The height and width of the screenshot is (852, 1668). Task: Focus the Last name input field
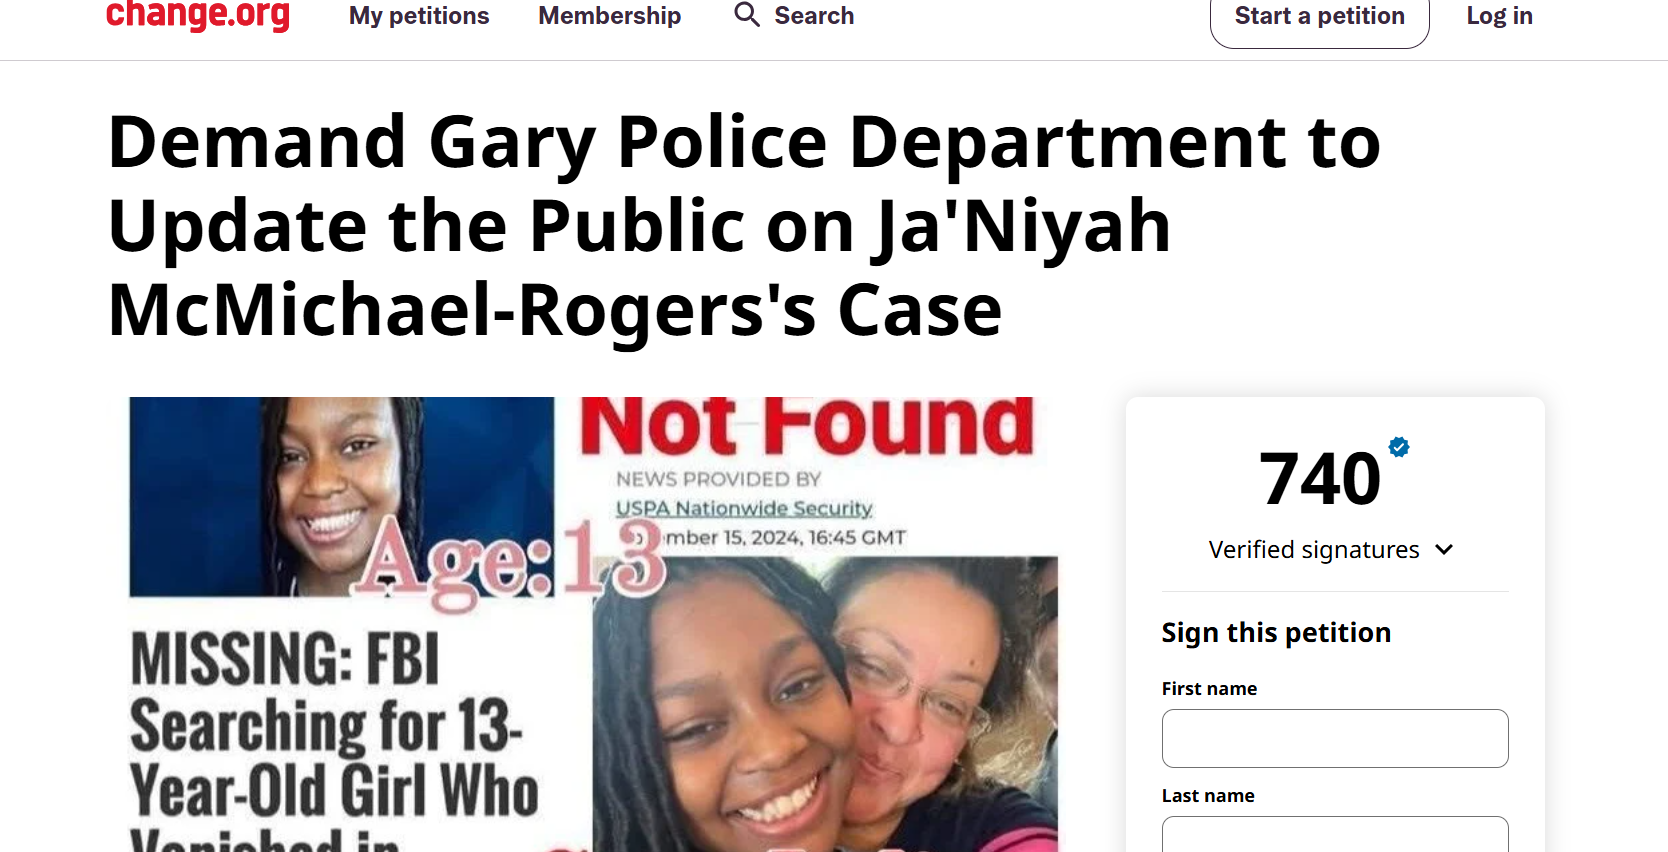point(1335,834)
